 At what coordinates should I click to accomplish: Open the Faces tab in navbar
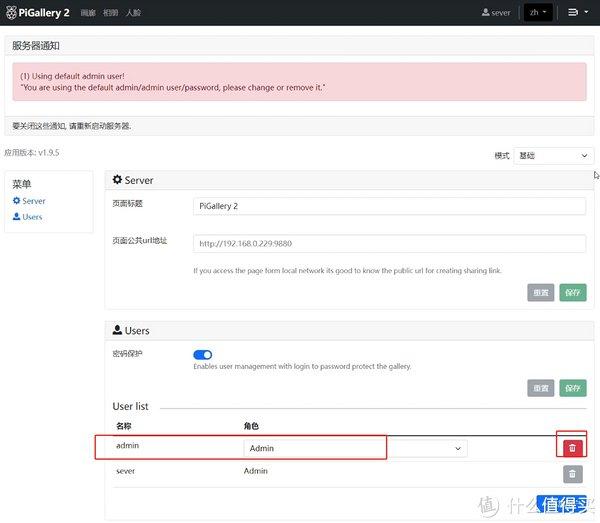[x=133, y=13]
